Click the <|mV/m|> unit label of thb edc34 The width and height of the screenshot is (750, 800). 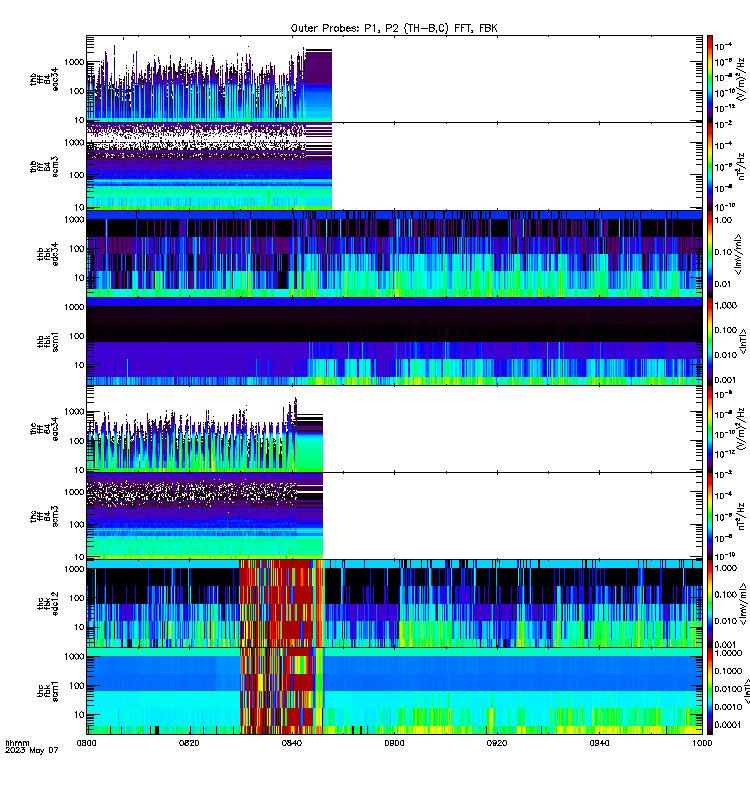click(738, 254)
